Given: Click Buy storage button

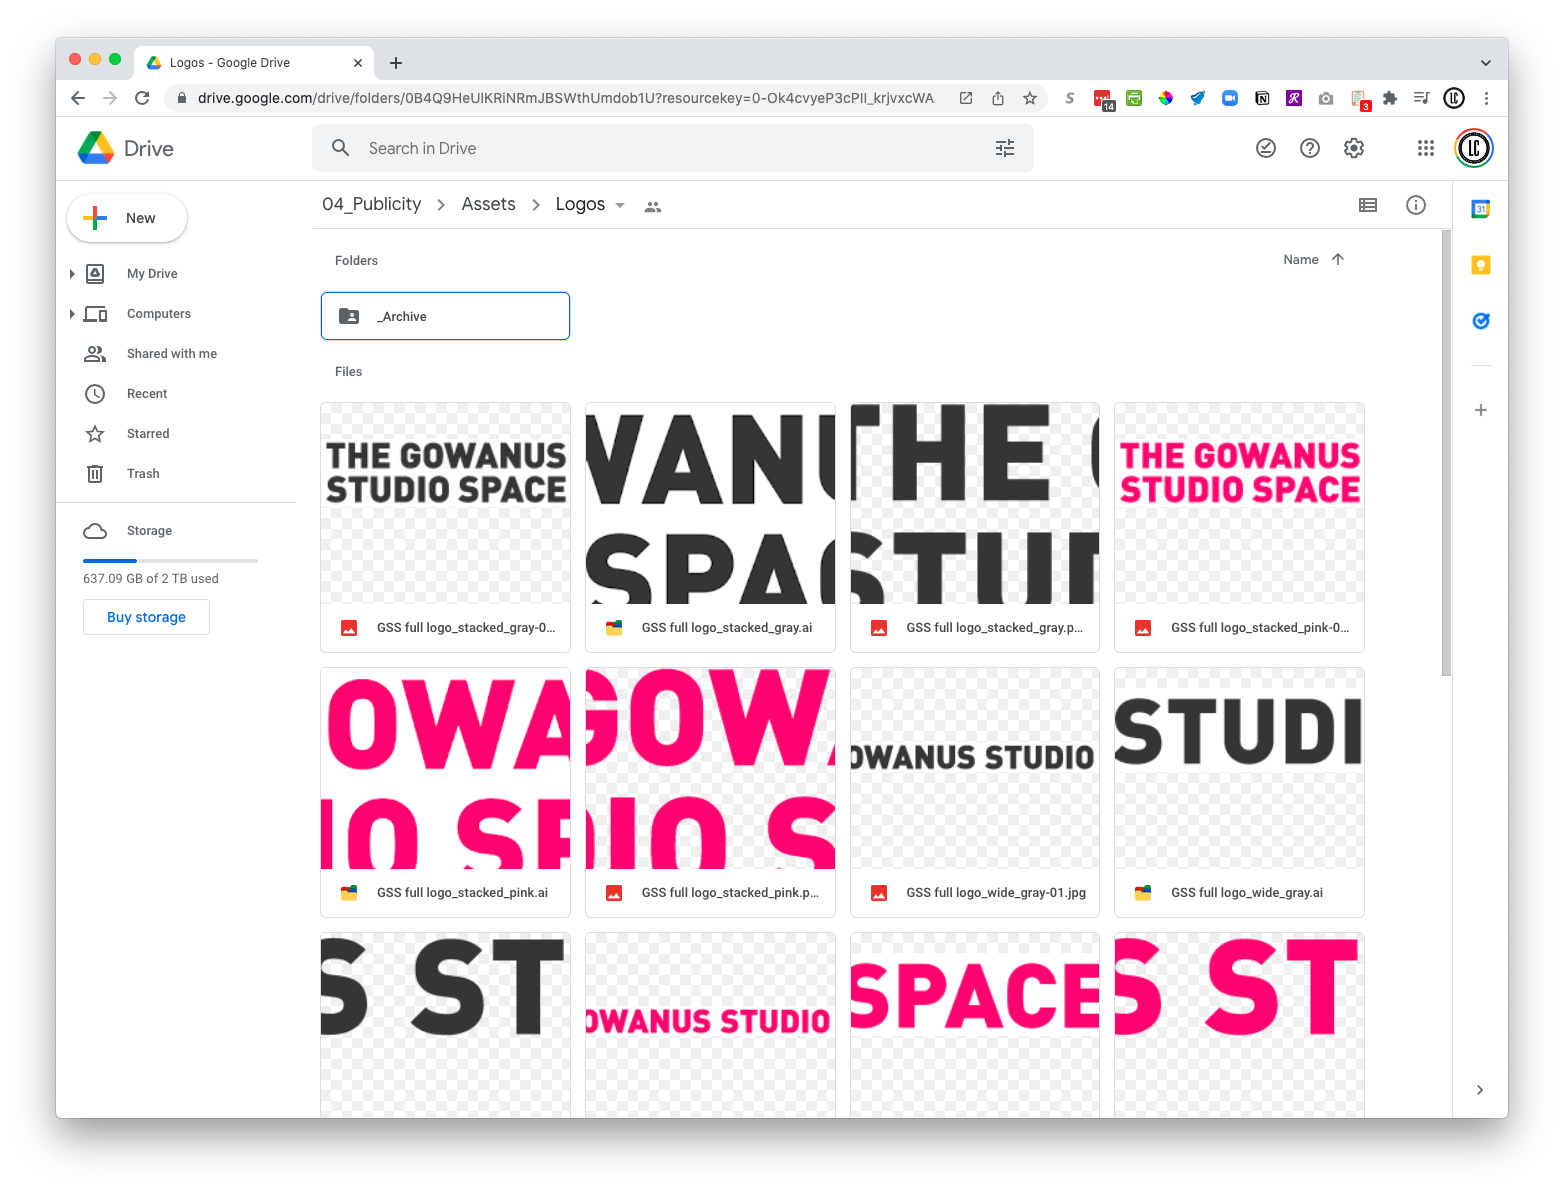Looking at the screenshot, I should 146,617.
